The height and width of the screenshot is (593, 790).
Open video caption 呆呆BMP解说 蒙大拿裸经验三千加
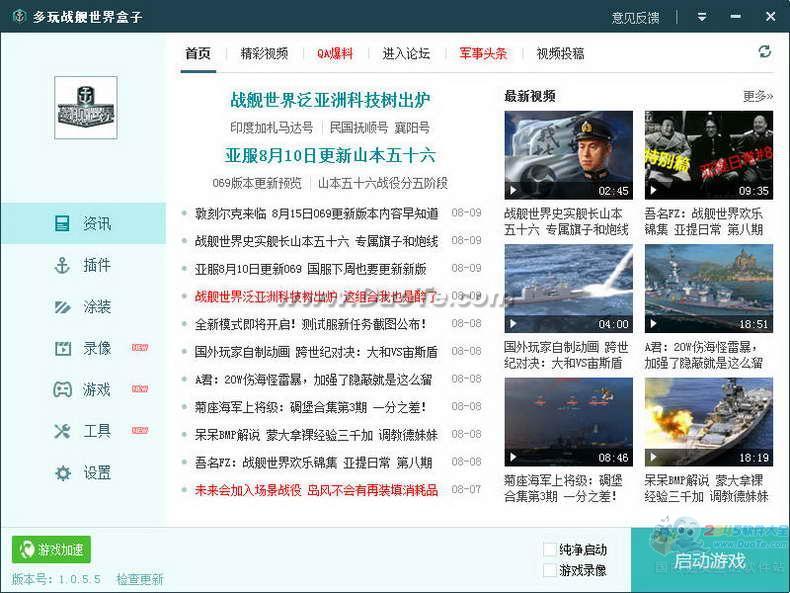(x=706, y=488)
